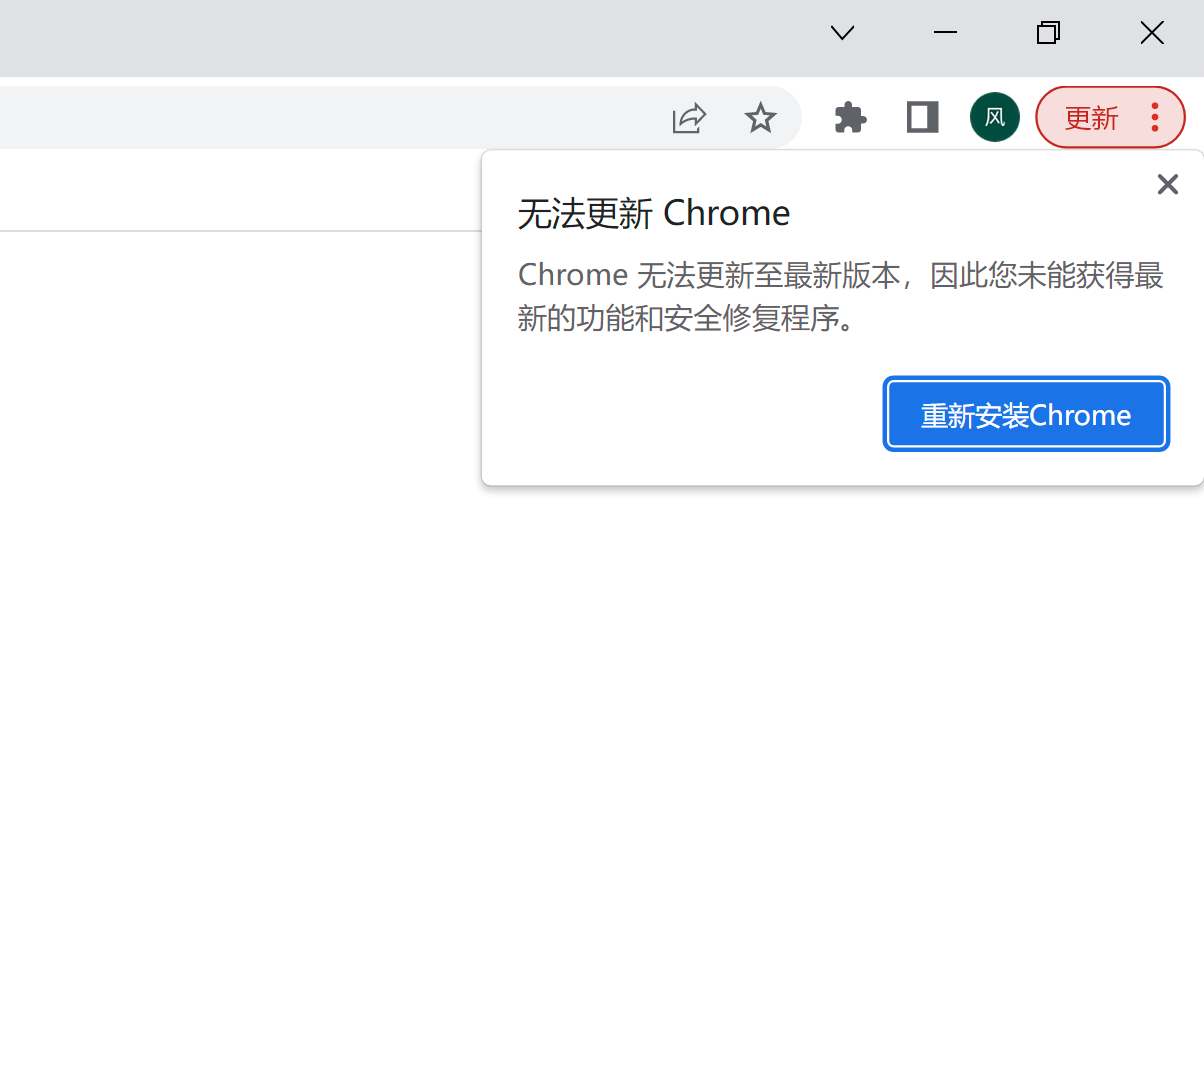Screen dimensions: 1204x1073
Task: Open the extensions panel from toolbar
Action: point(849,117)
